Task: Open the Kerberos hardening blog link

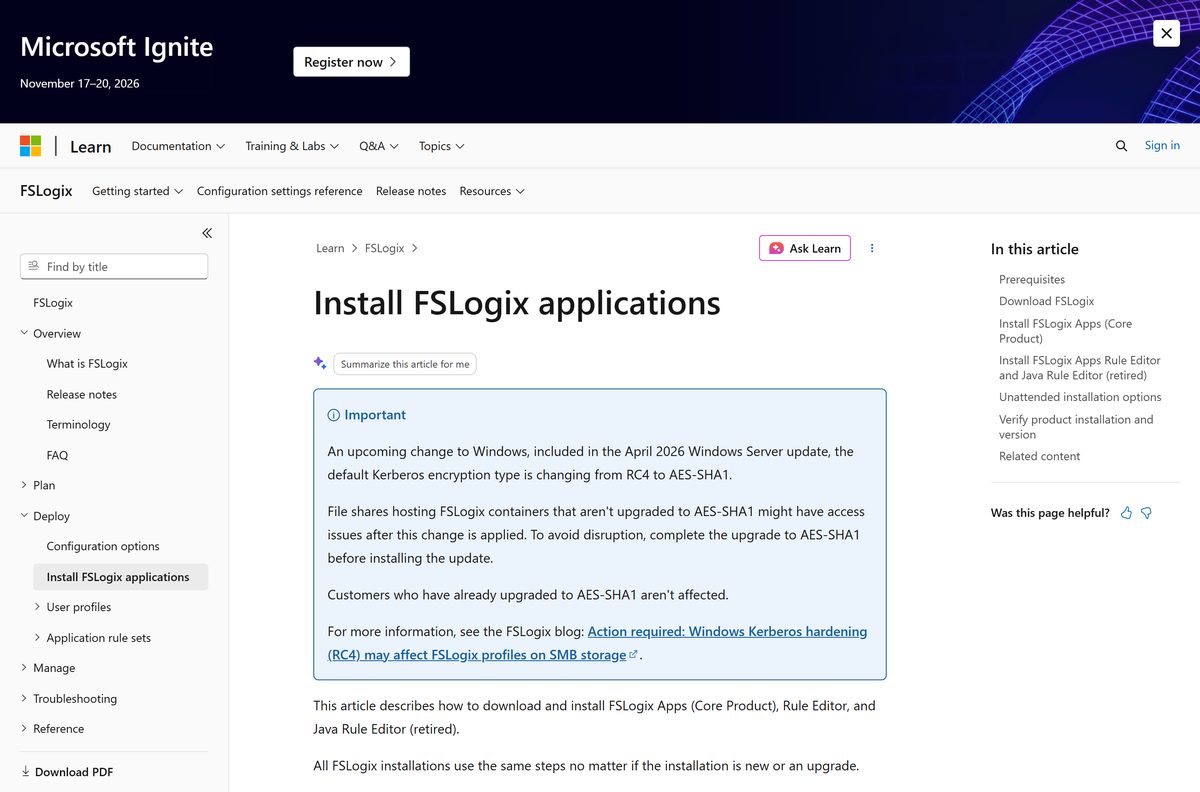Action: (598, 643)
